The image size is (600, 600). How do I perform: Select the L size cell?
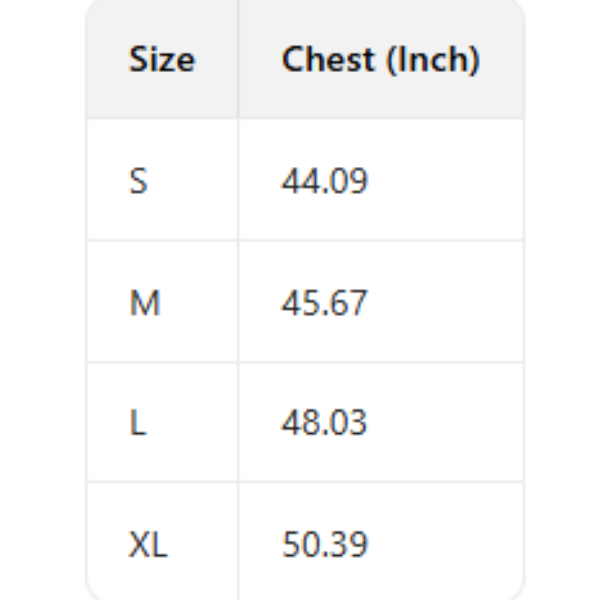pyautogui.click(x=137, y=423)
